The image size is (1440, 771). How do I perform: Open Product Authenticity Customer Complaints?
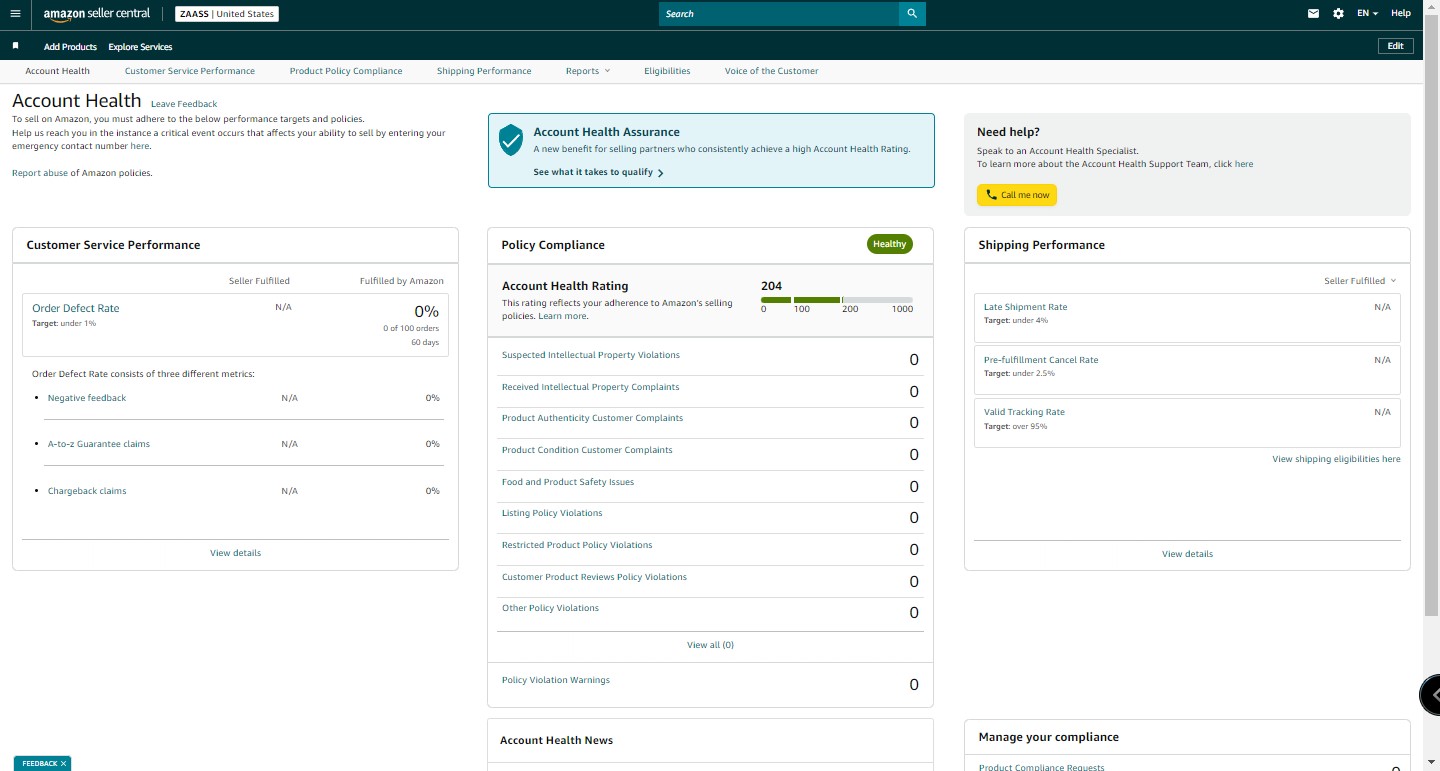593,418
